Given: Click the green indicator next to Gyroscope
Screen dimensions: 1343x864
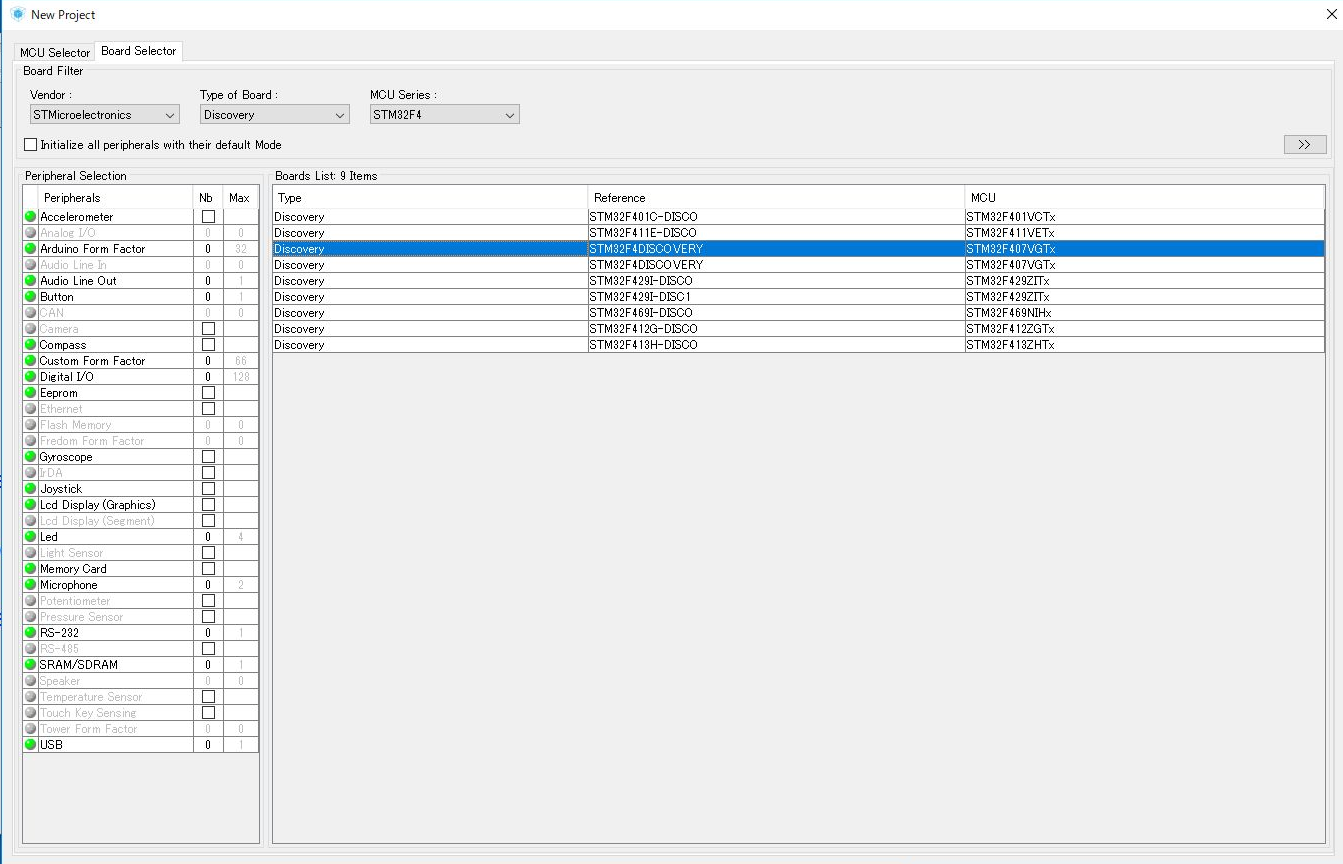Looking at the screenshot, I should click(x=30, y=457).
